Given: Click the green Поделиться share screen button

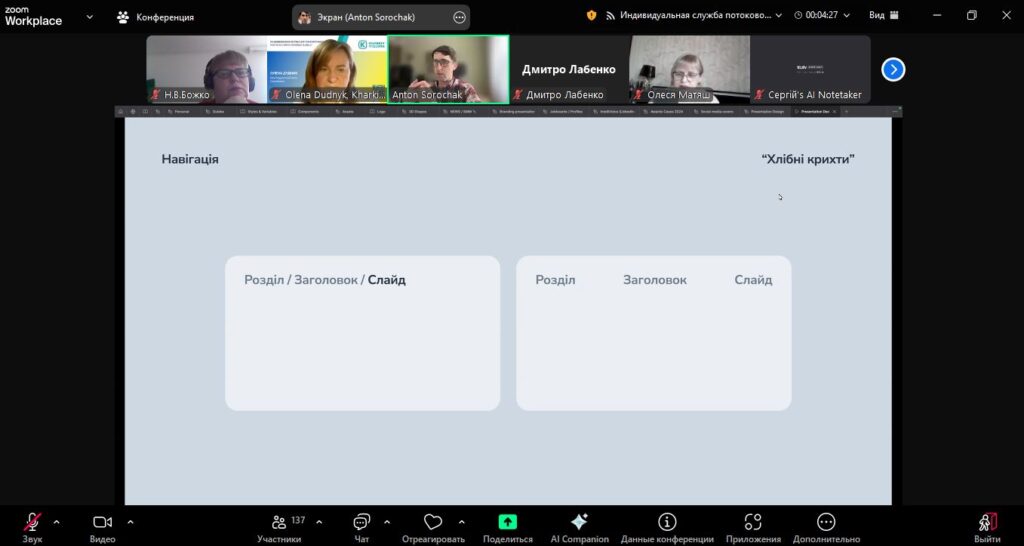Looking at the screenshot, I should coord(507,522).
